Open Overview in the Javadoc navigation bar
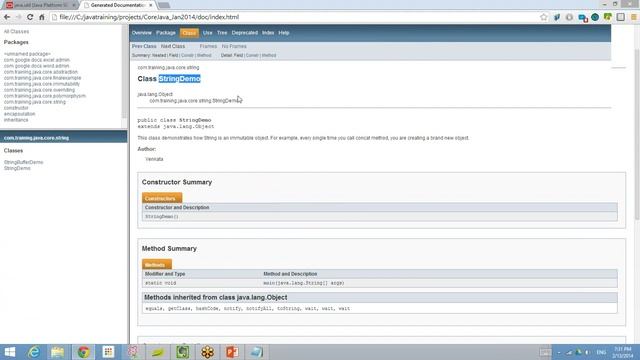 pyautogui.click(x=142, y=33)
